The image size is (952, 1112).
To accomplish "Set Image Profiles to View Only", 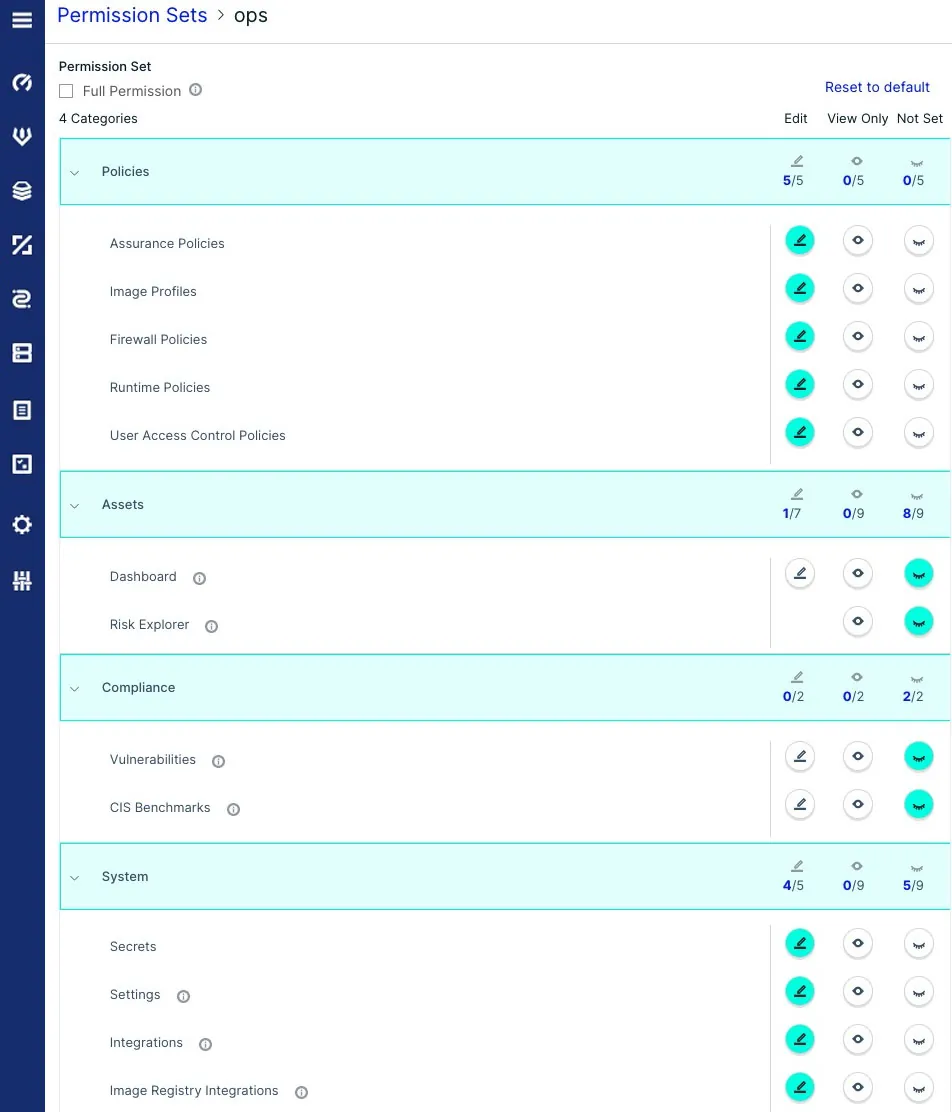I will point(858,289).
